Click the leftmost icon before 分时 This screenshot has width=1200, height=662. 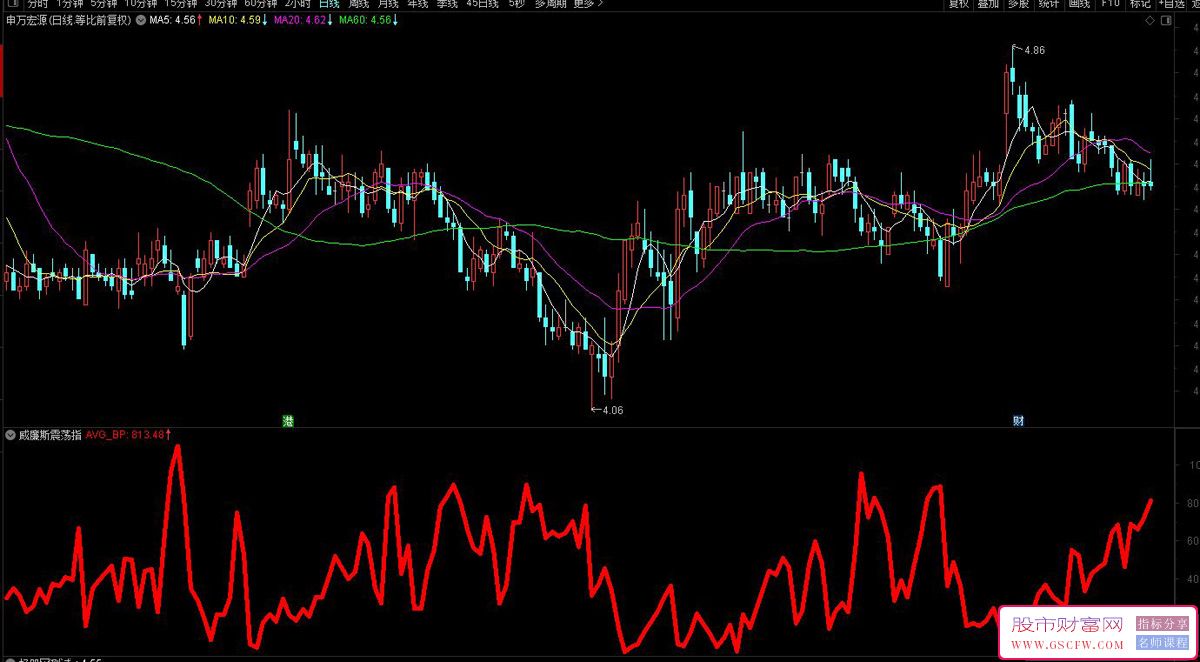9,4
